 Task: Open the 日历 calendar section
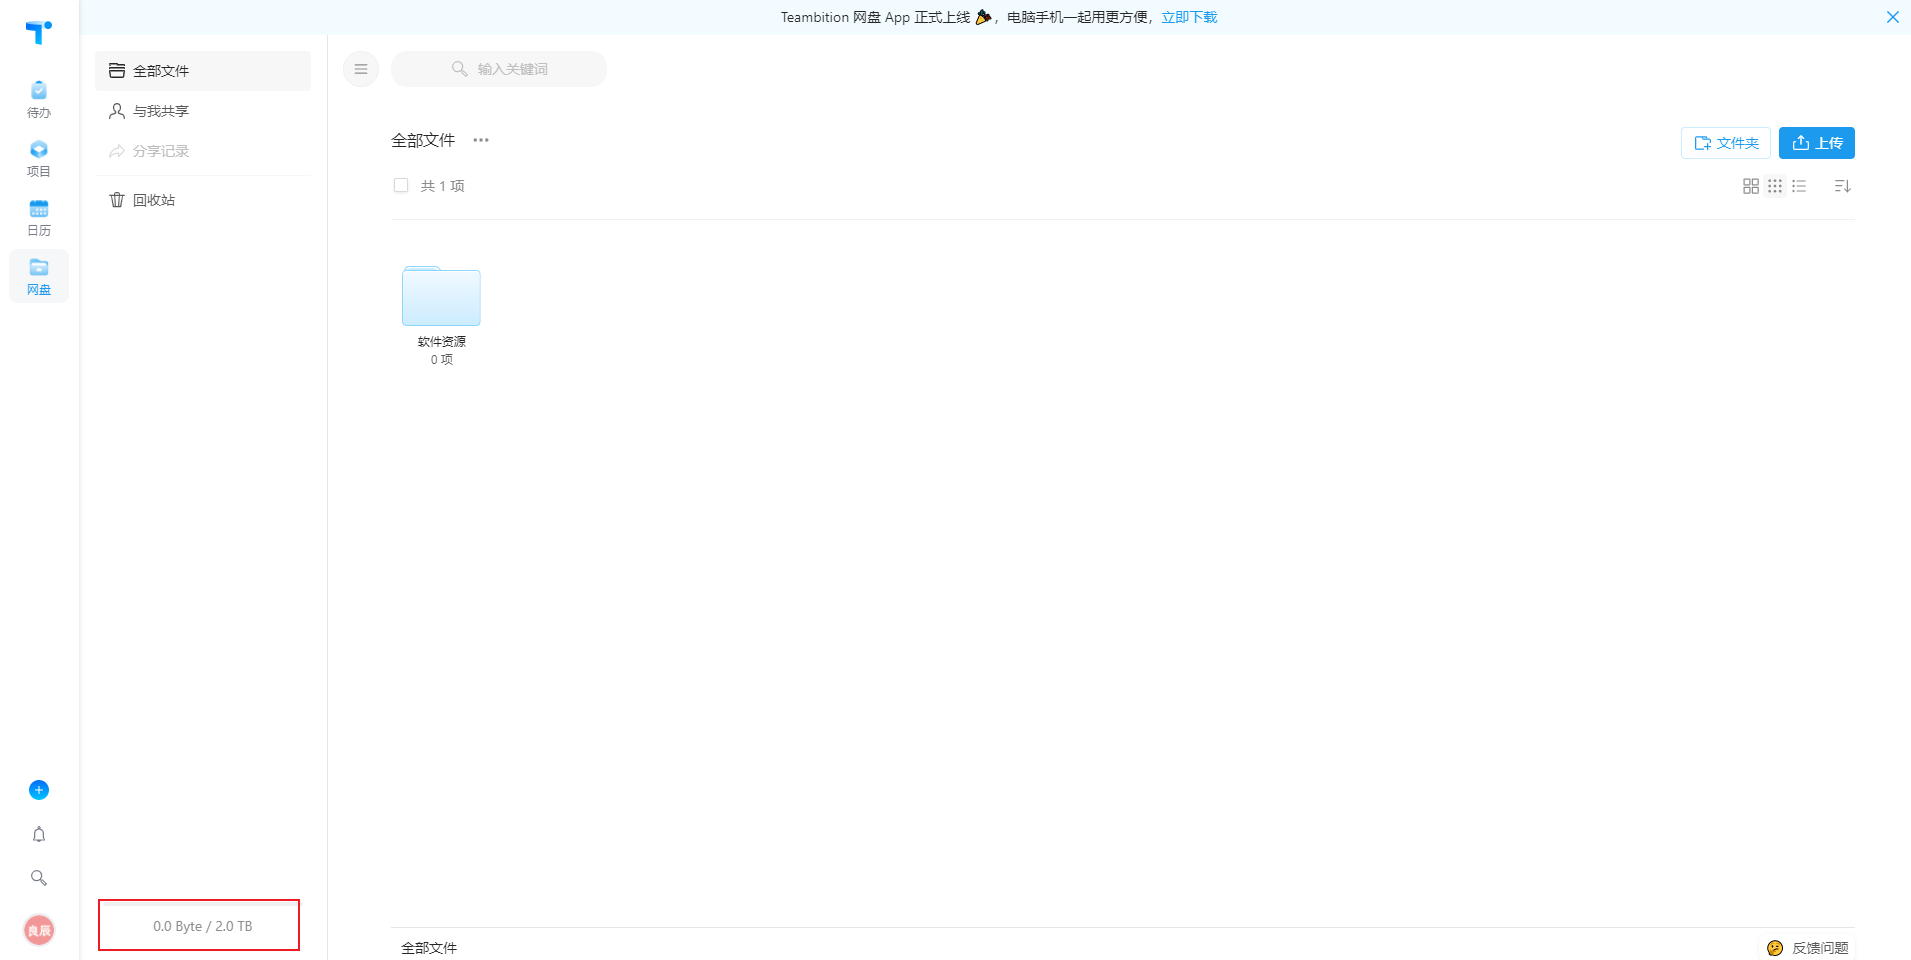pyautogui.click(x=39, y=218)
